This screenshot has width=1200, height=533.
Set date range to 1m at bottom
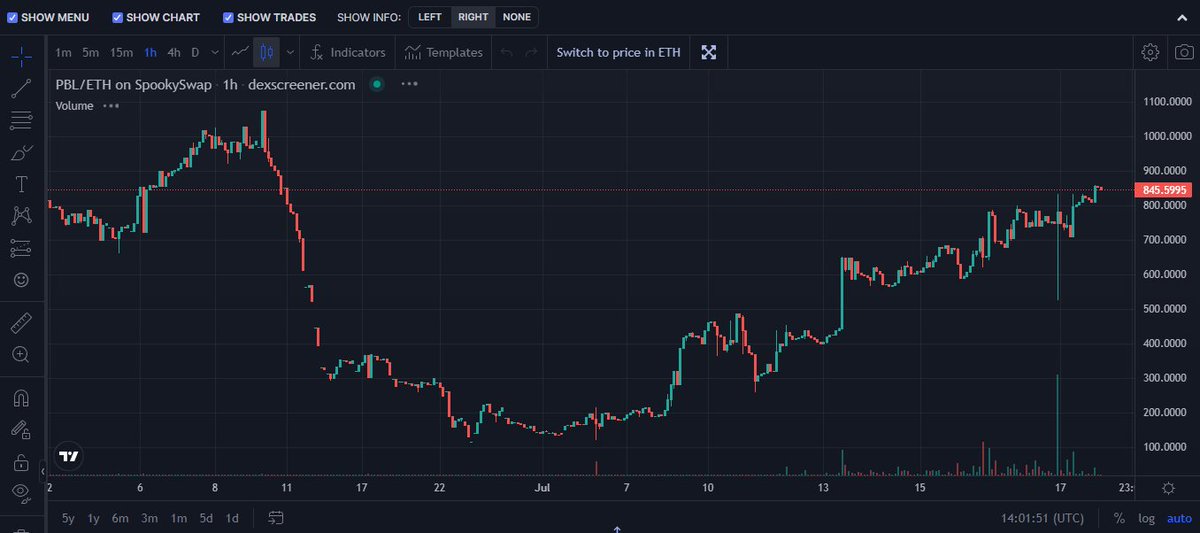click(178, 518)
